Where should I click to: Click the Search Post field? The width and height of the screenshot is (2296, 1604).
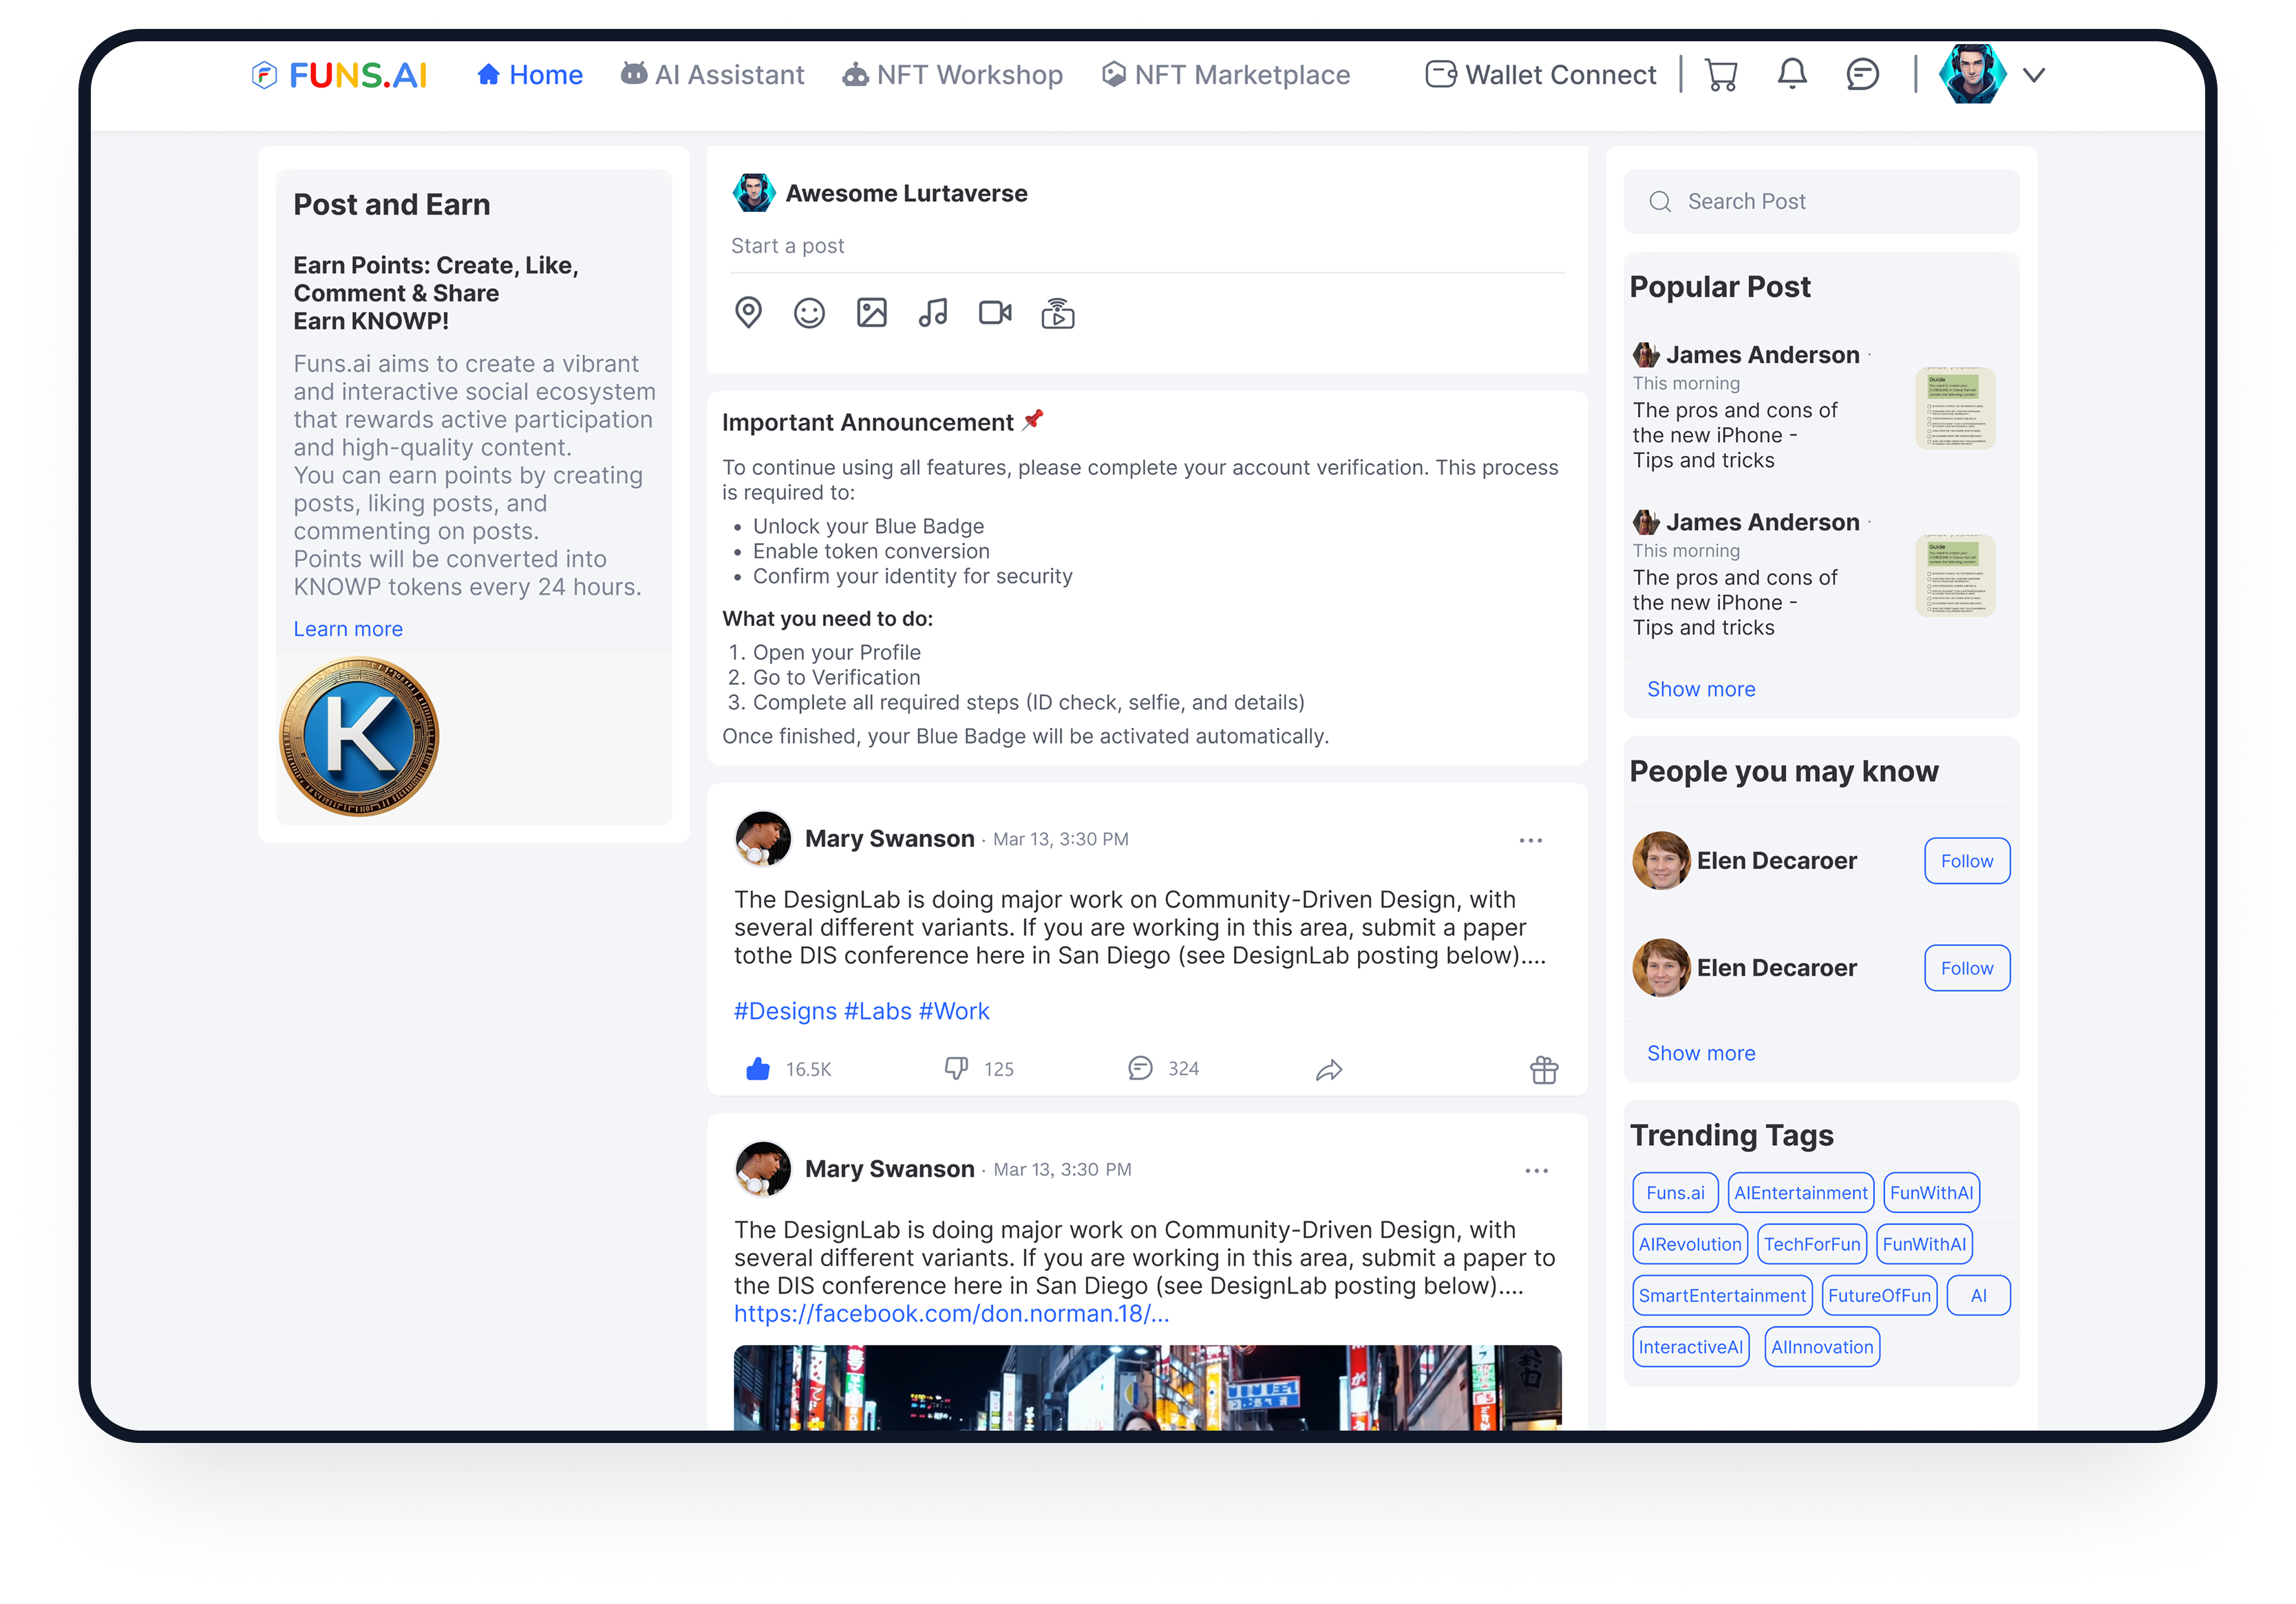coord(1820,201)
